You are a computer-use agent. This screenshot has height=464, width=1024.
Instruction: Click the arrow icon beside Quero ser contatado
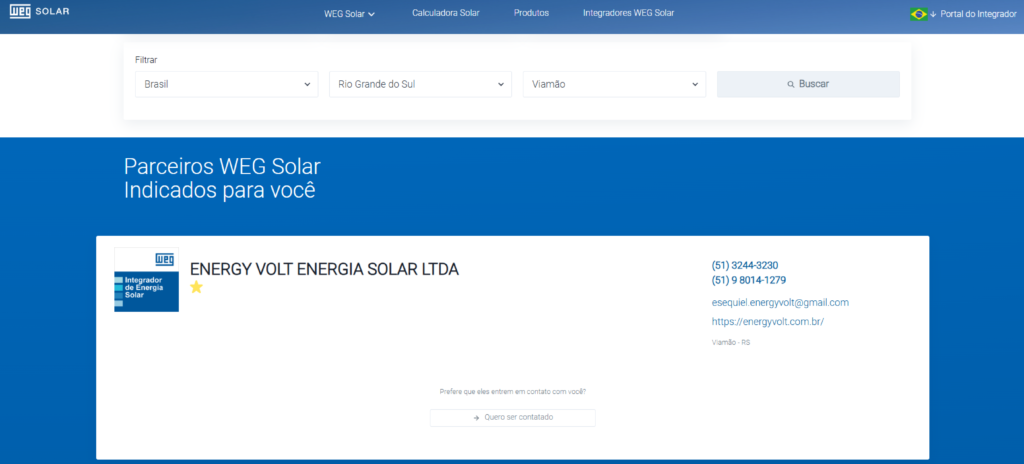[477, 417]
